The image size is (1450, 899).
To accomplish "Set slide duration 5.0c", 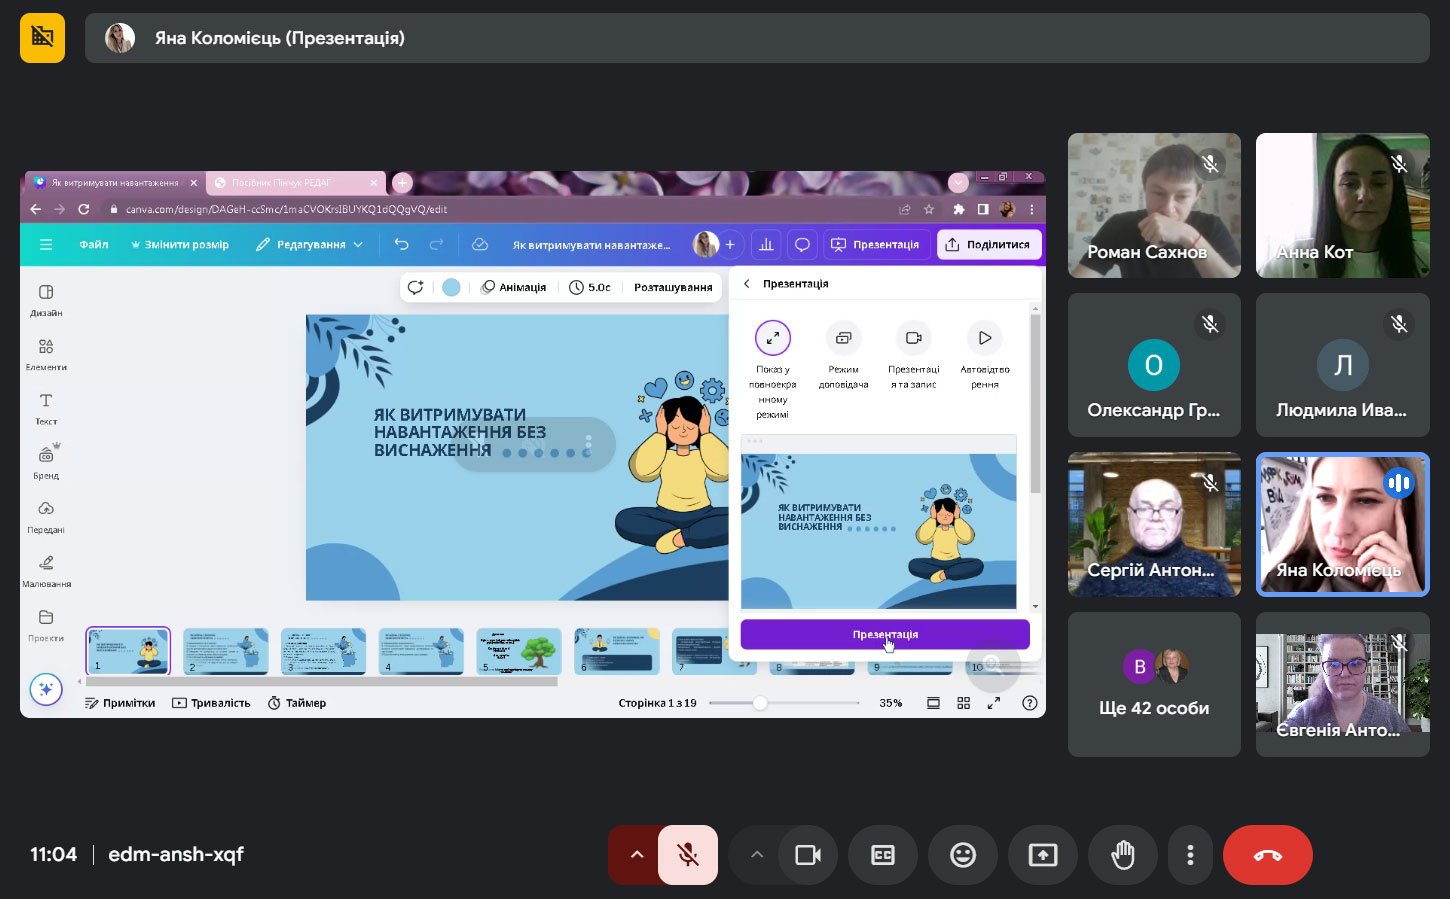I will click(590, 287).
